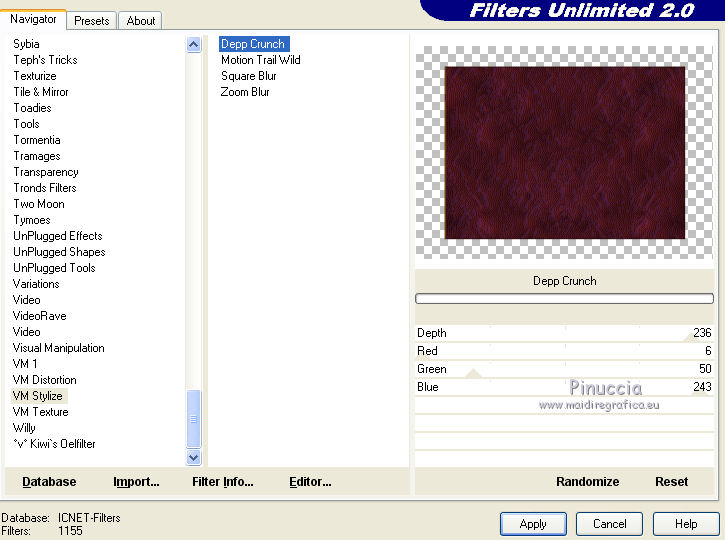Screen dimensions: 725x540
Task: Select Teph's Tricks category
Action: pos(45,60)
